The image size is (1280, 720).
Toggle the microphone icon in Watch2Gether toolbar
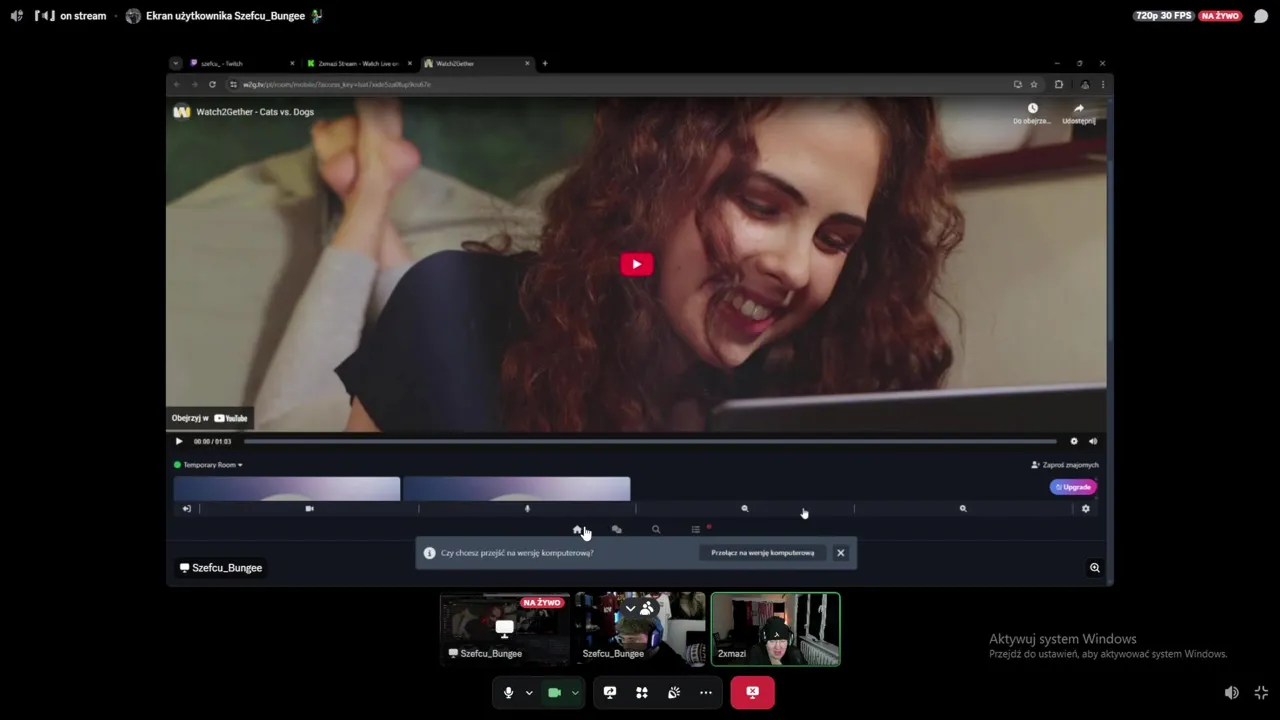pos(527,509)
